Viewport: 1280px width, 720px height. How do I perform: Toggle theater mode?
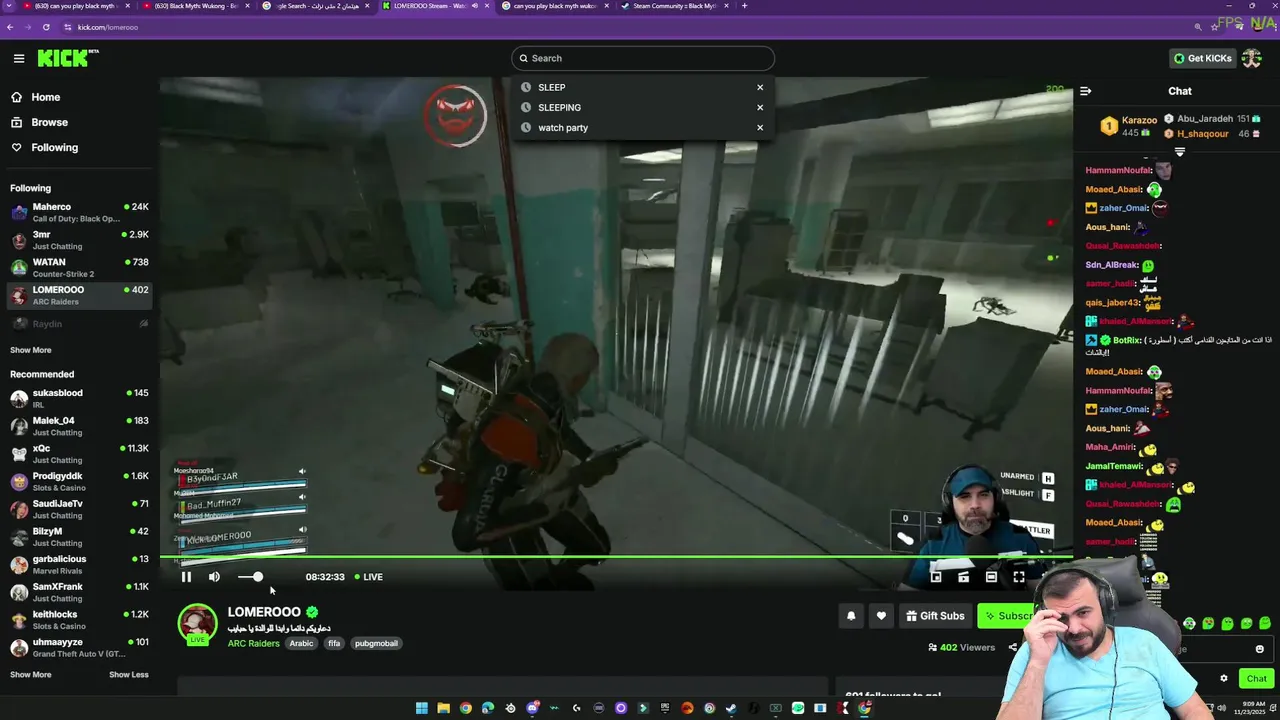click(991, 577)
